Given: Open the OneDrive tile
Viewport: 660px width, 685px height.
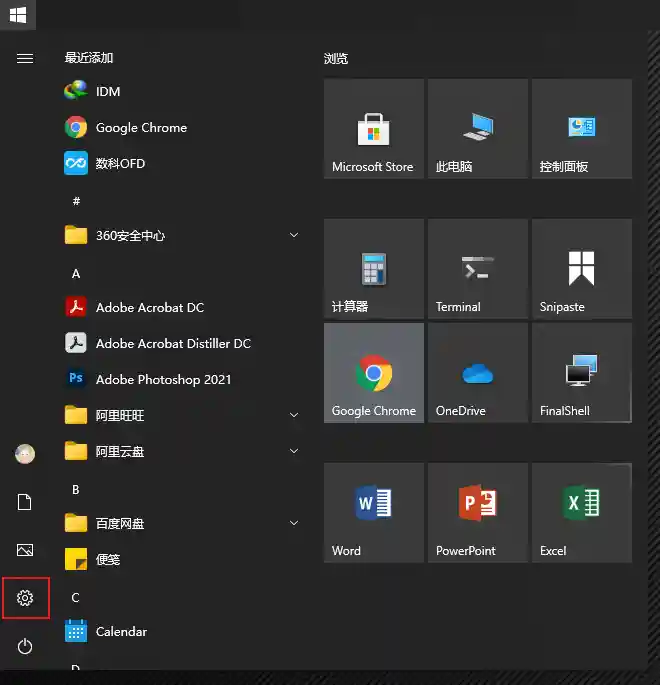Looking at the screenshot, I should click(478, 373).
